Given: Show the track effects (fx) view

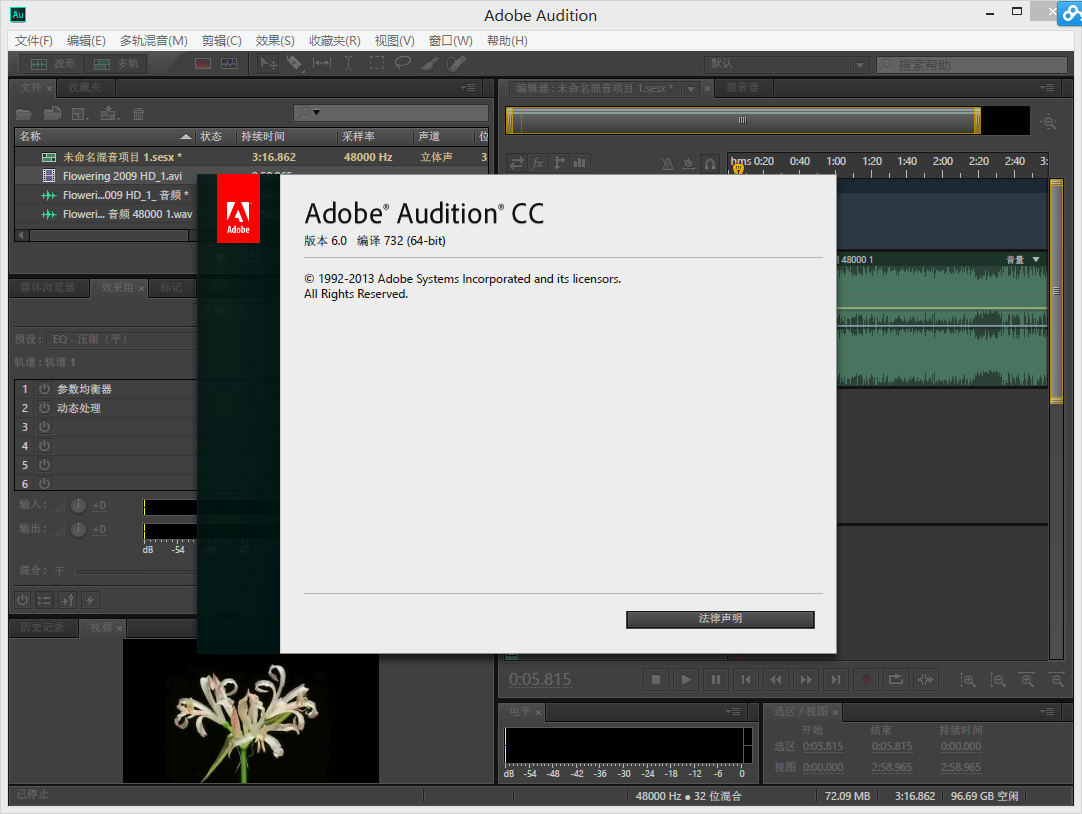Looking at the screenshot, I should (538, 163).
